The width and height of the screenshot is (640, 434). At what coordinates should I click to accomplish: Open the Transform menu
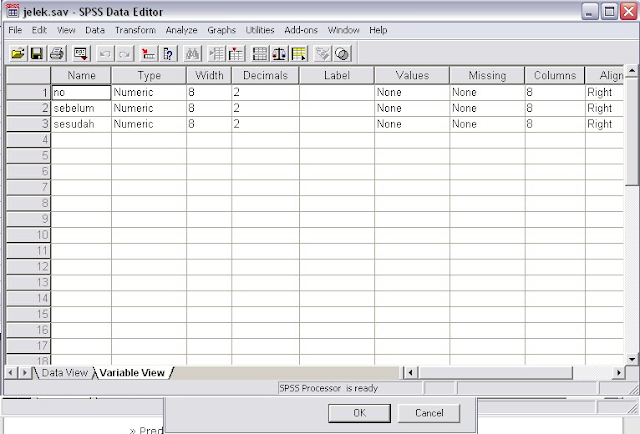[x=135, y=30]
